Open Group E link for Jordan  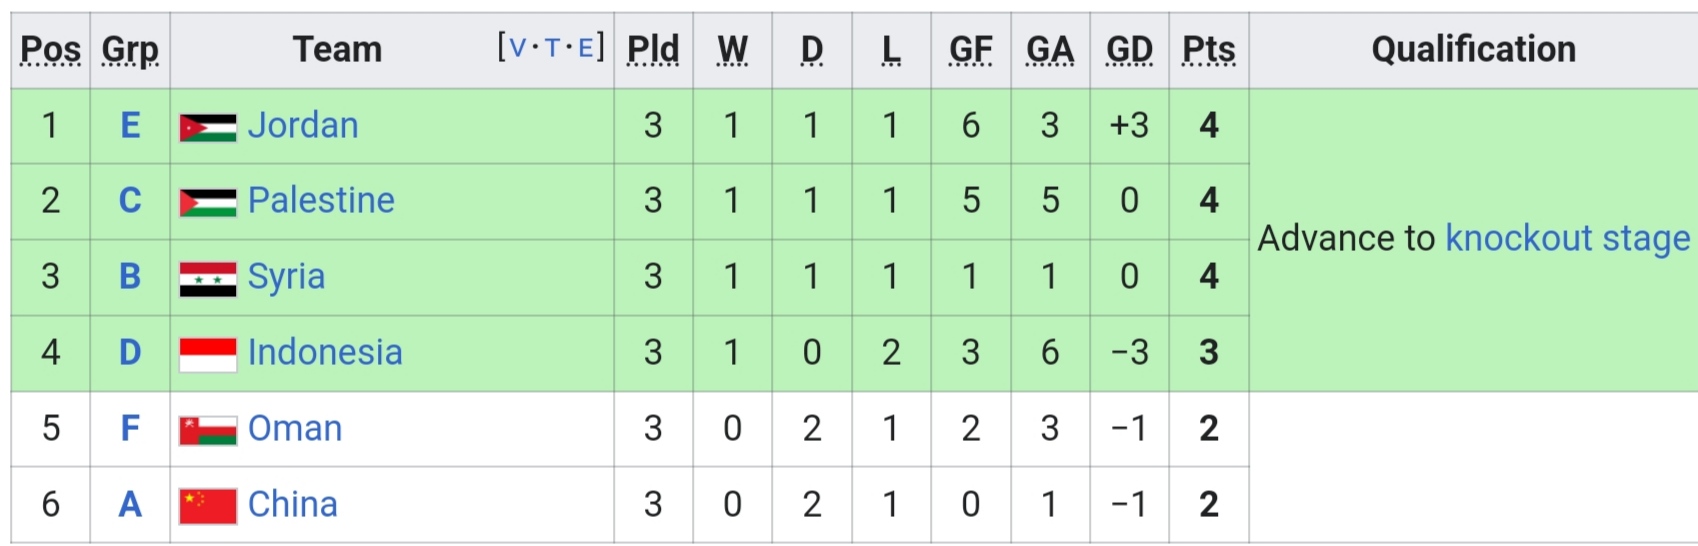click(130, 125)
